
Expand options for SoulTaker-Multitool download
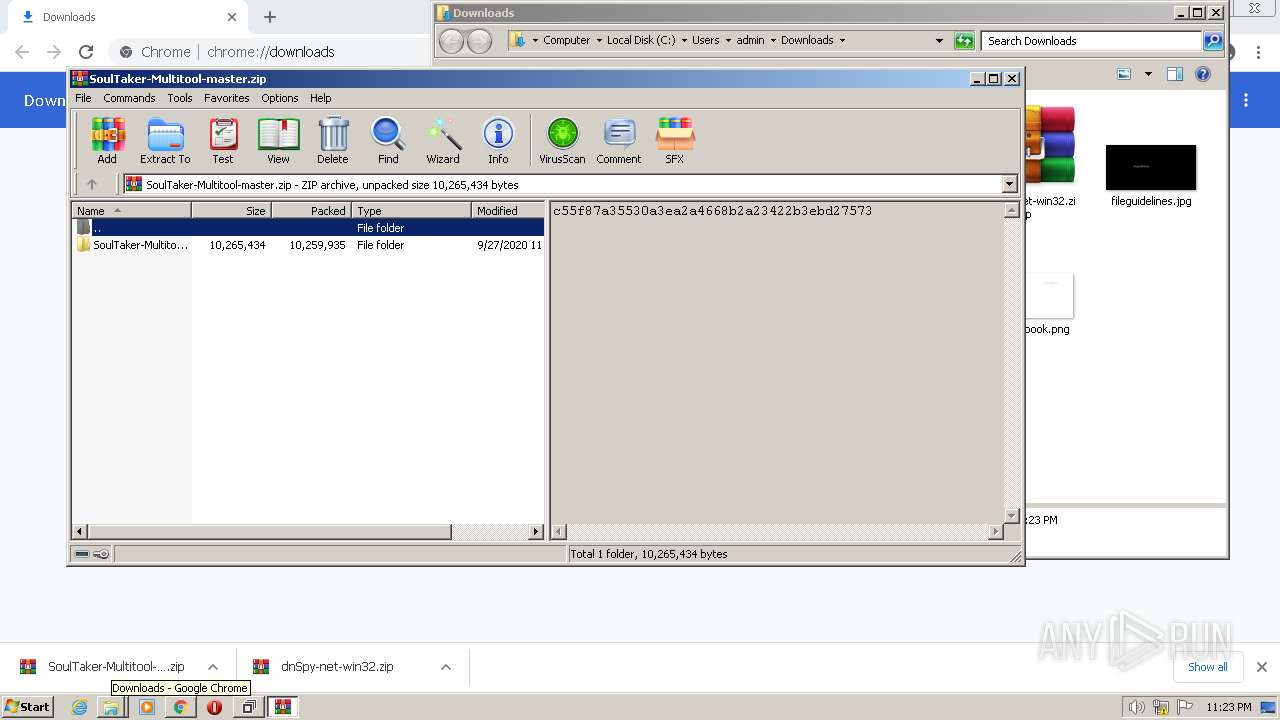(x=213, y=667)
